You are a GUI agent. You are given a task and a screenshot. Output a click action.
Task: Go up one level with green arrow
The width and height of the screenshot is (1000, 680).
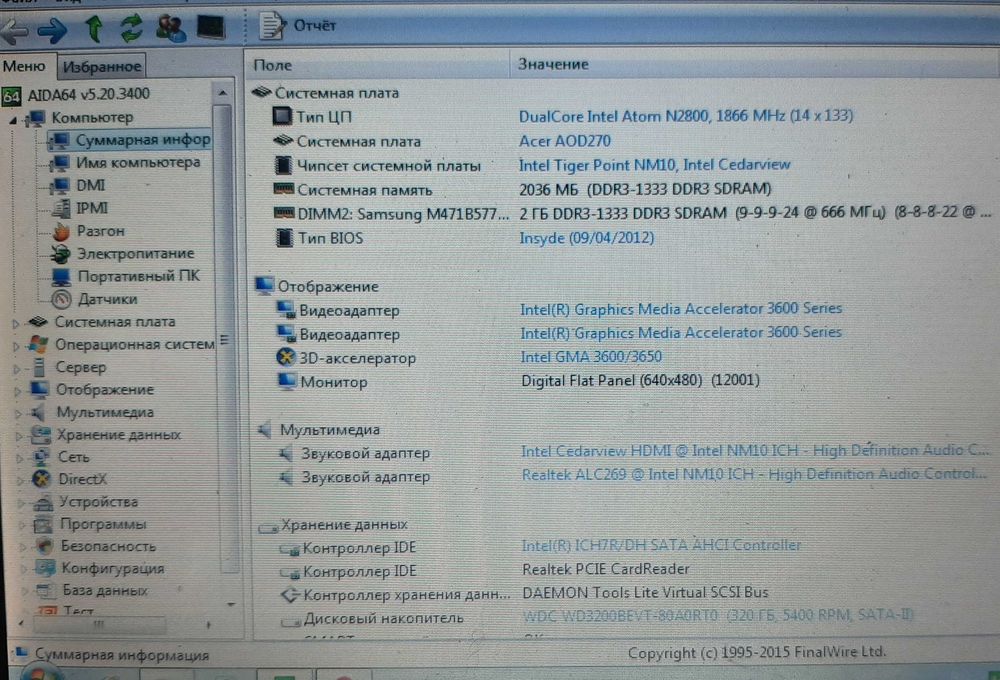tap(94, 29)
